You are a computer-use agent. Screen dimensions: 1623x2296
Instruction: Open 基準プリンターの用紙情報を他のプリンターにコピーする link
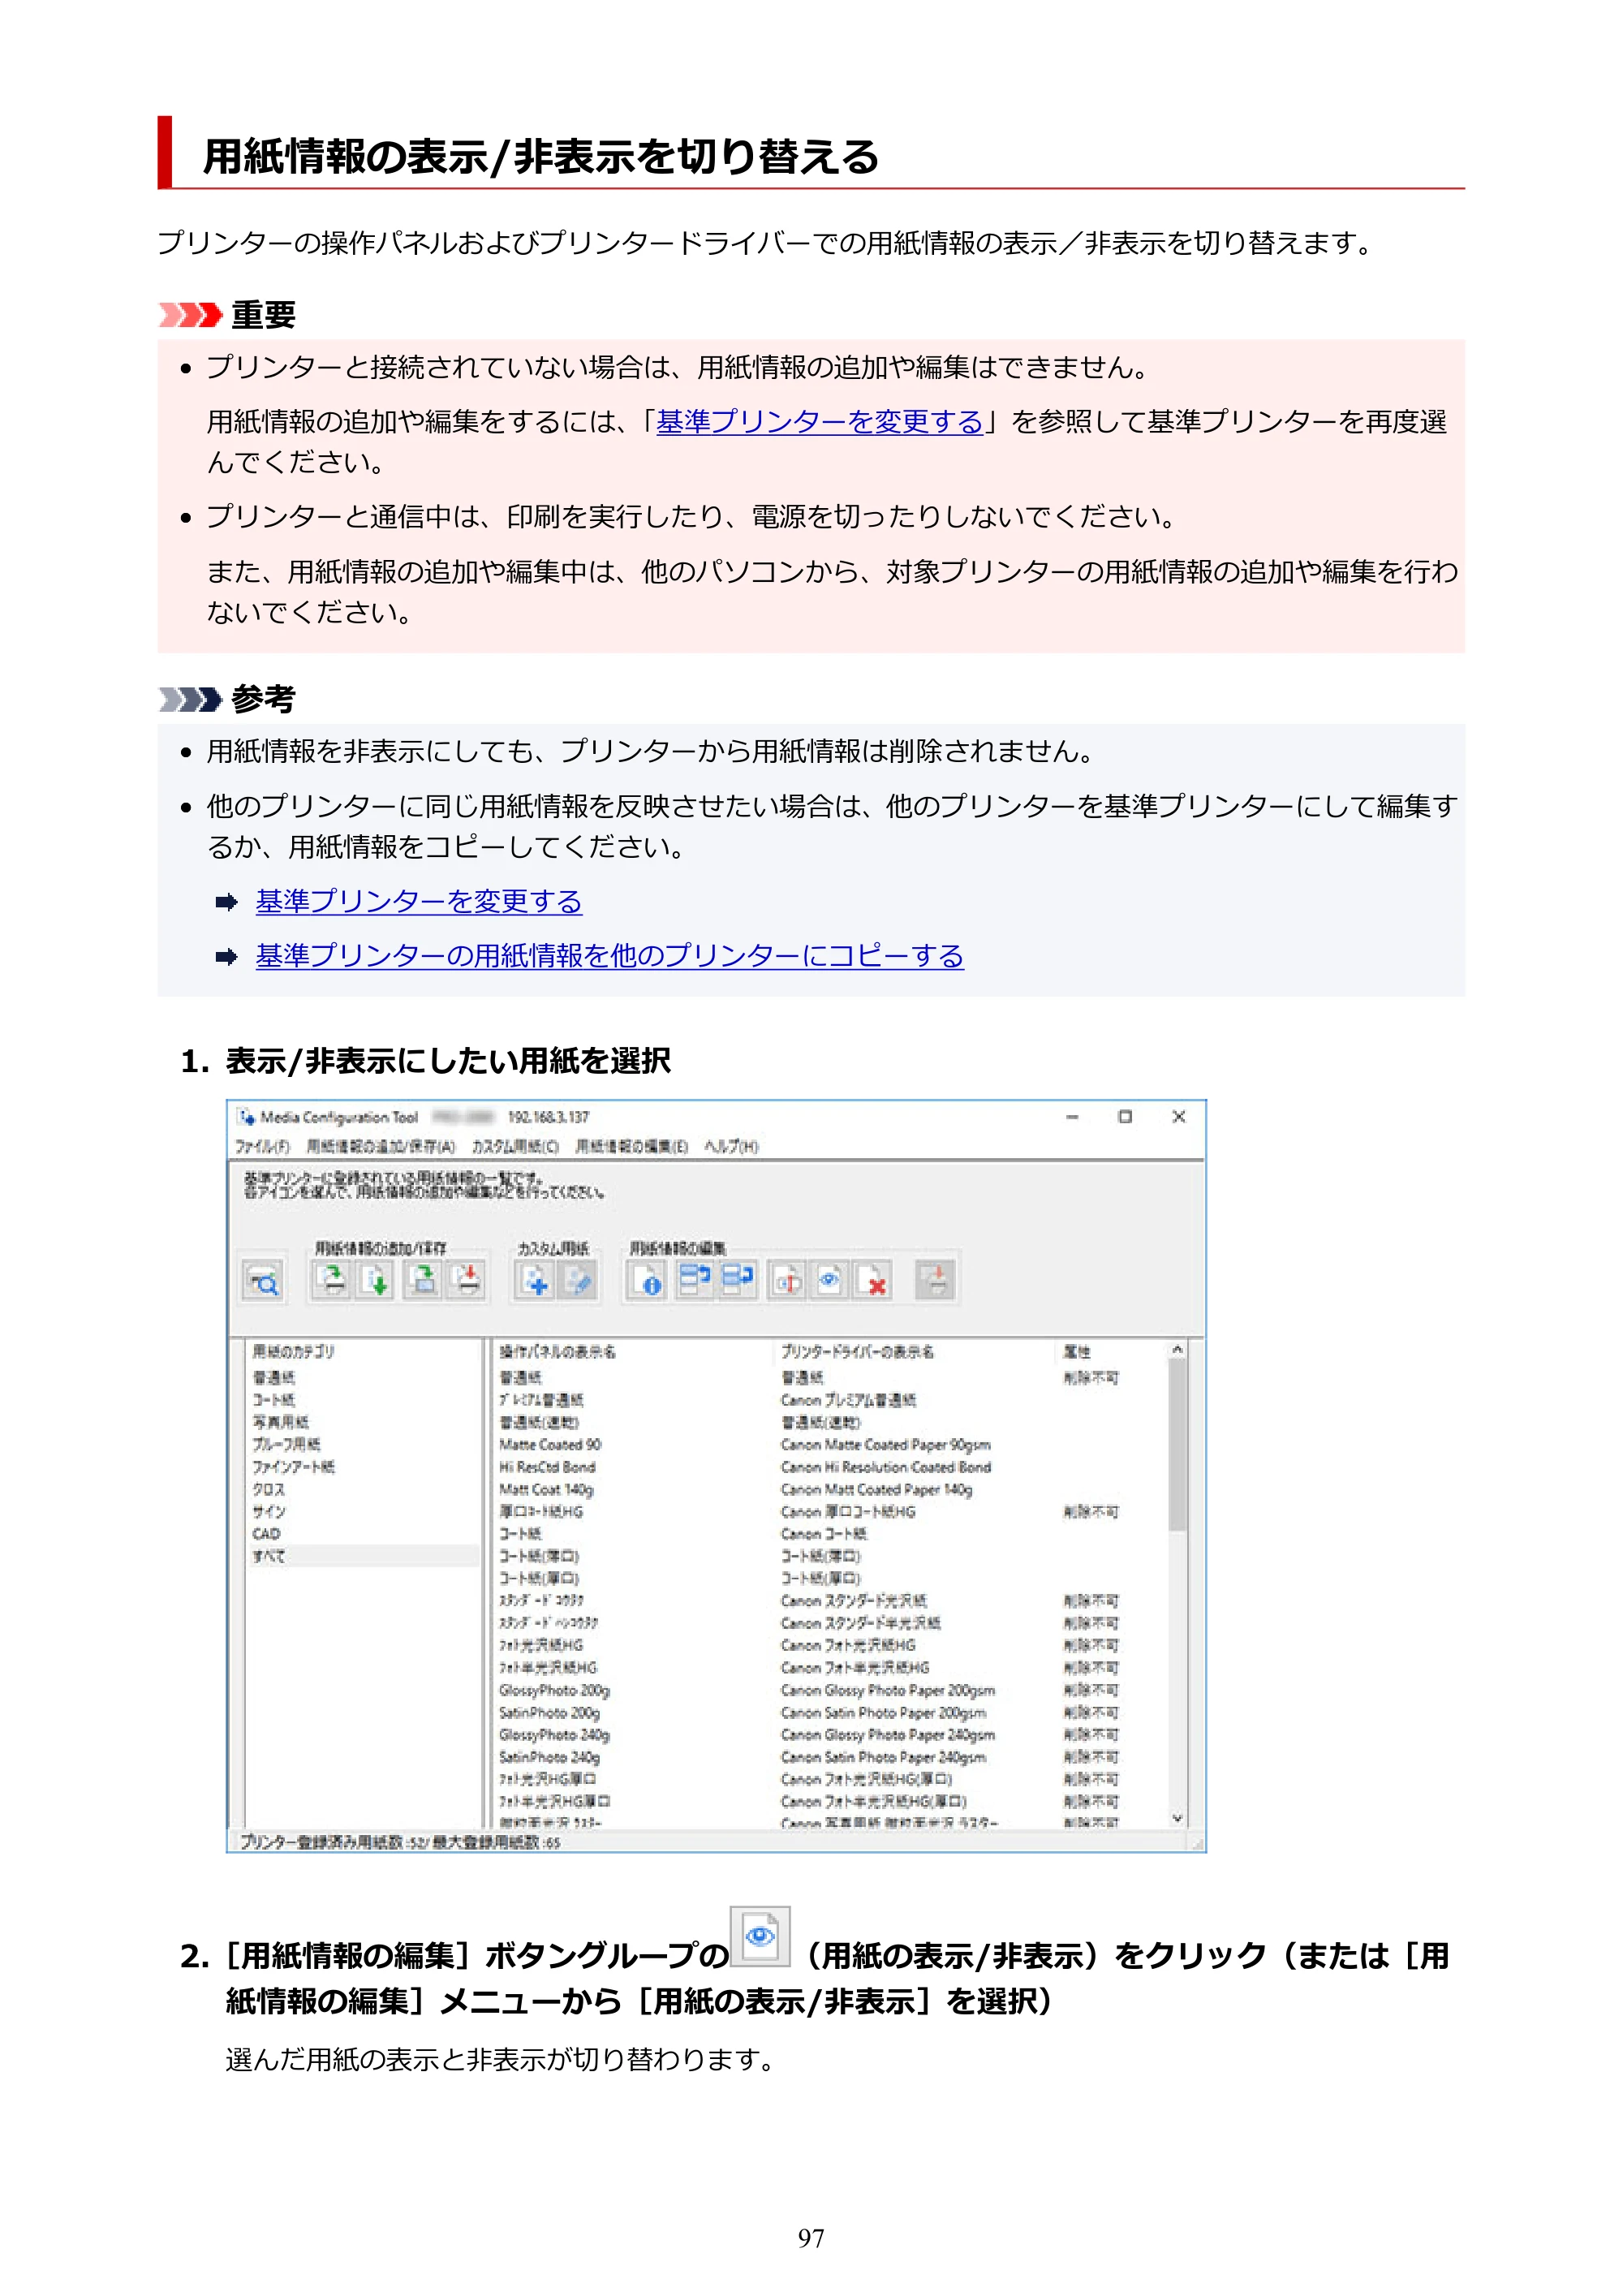click(x=609, y=955)
